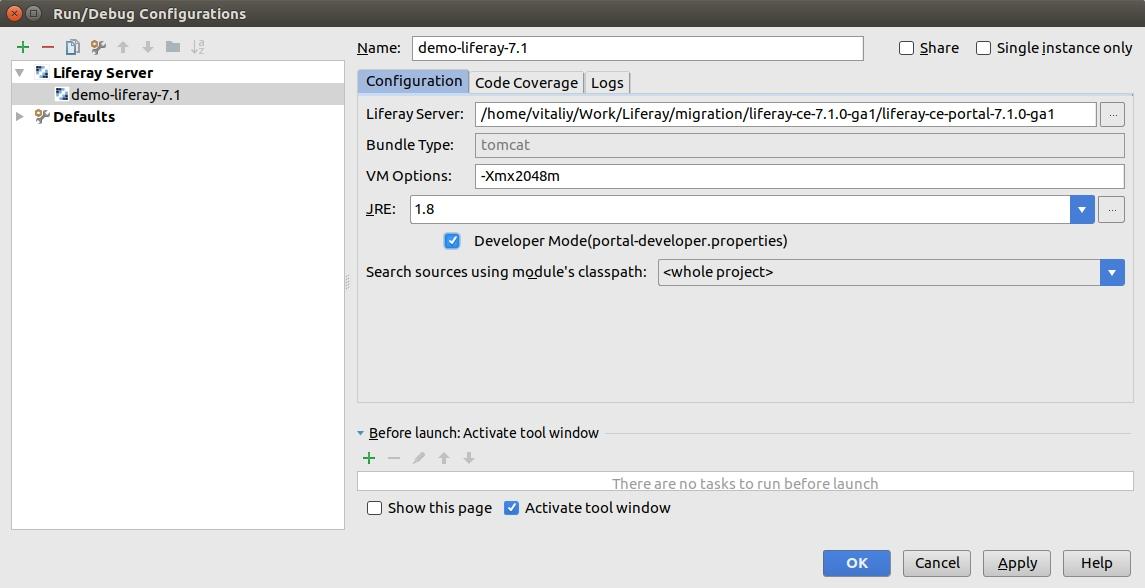Click the Name input field
This screenshot has width=1145, height=588.
pos(637,48)
